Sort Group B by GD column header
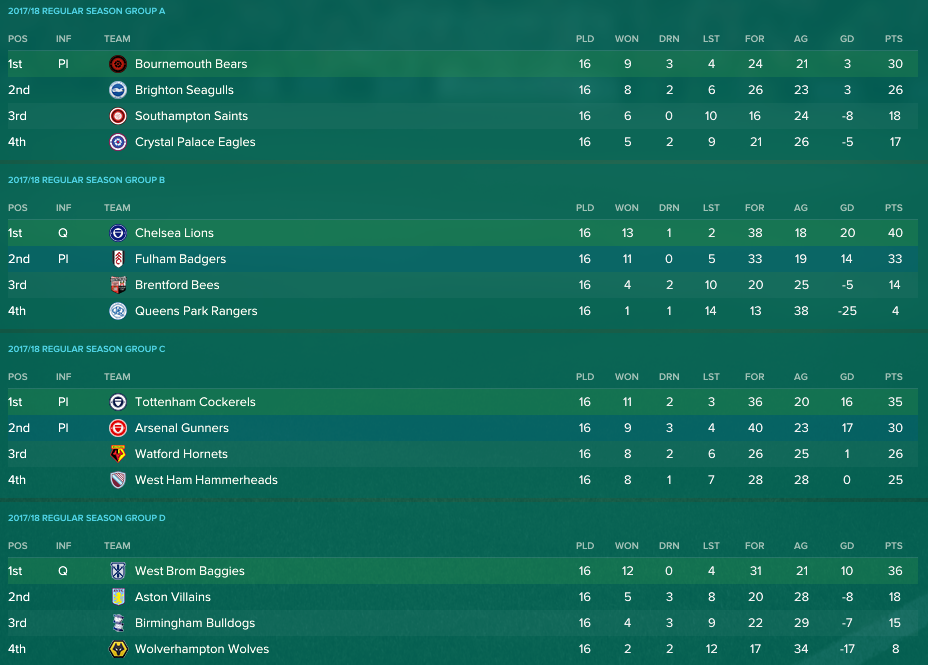 (x=847, y=208)
